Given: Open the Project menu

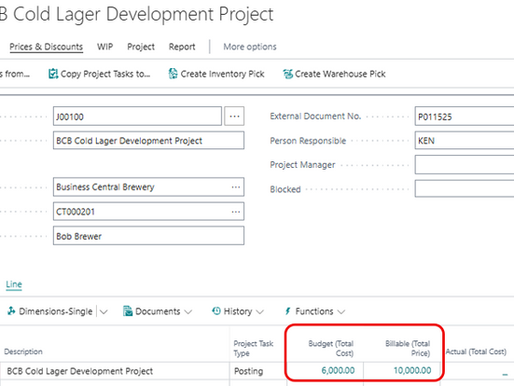Looking at the screenshot, I should tap(141, 47).
